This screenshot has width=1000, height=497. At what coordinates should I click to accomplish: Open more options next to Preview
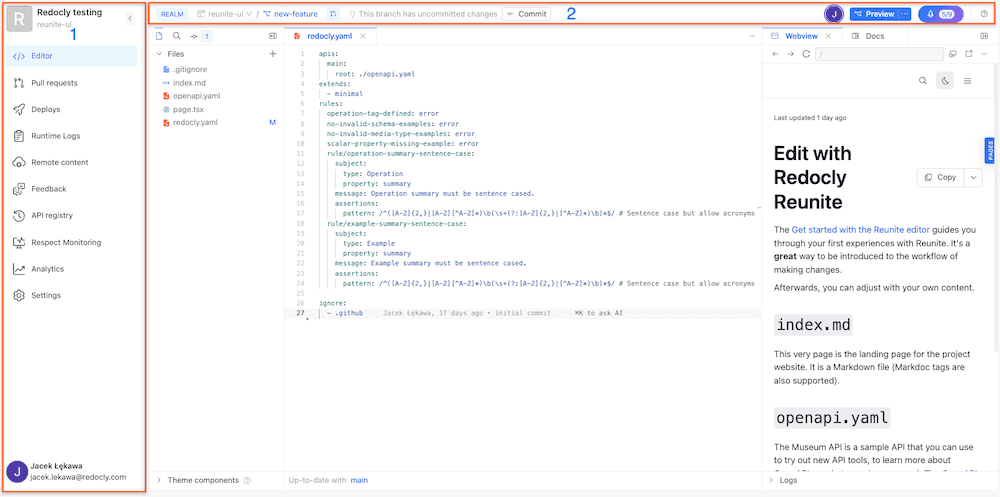[x=904, y=14]
